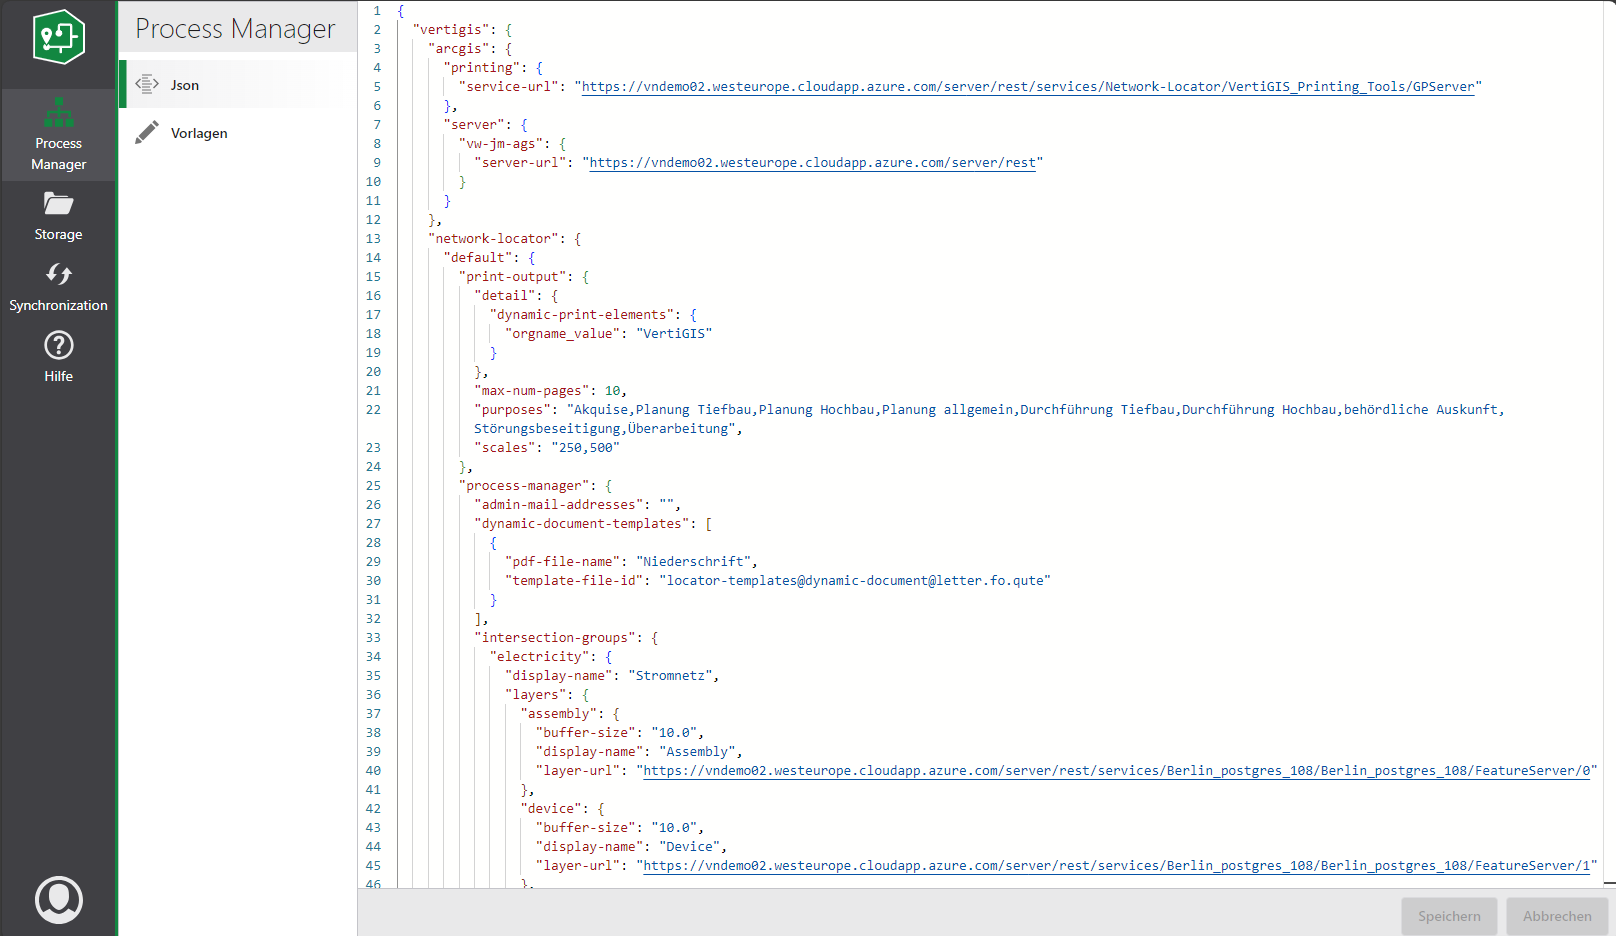Click the Abbrechen button
The width and height of the screenshot is (1616, 936).
(1557, 916)
